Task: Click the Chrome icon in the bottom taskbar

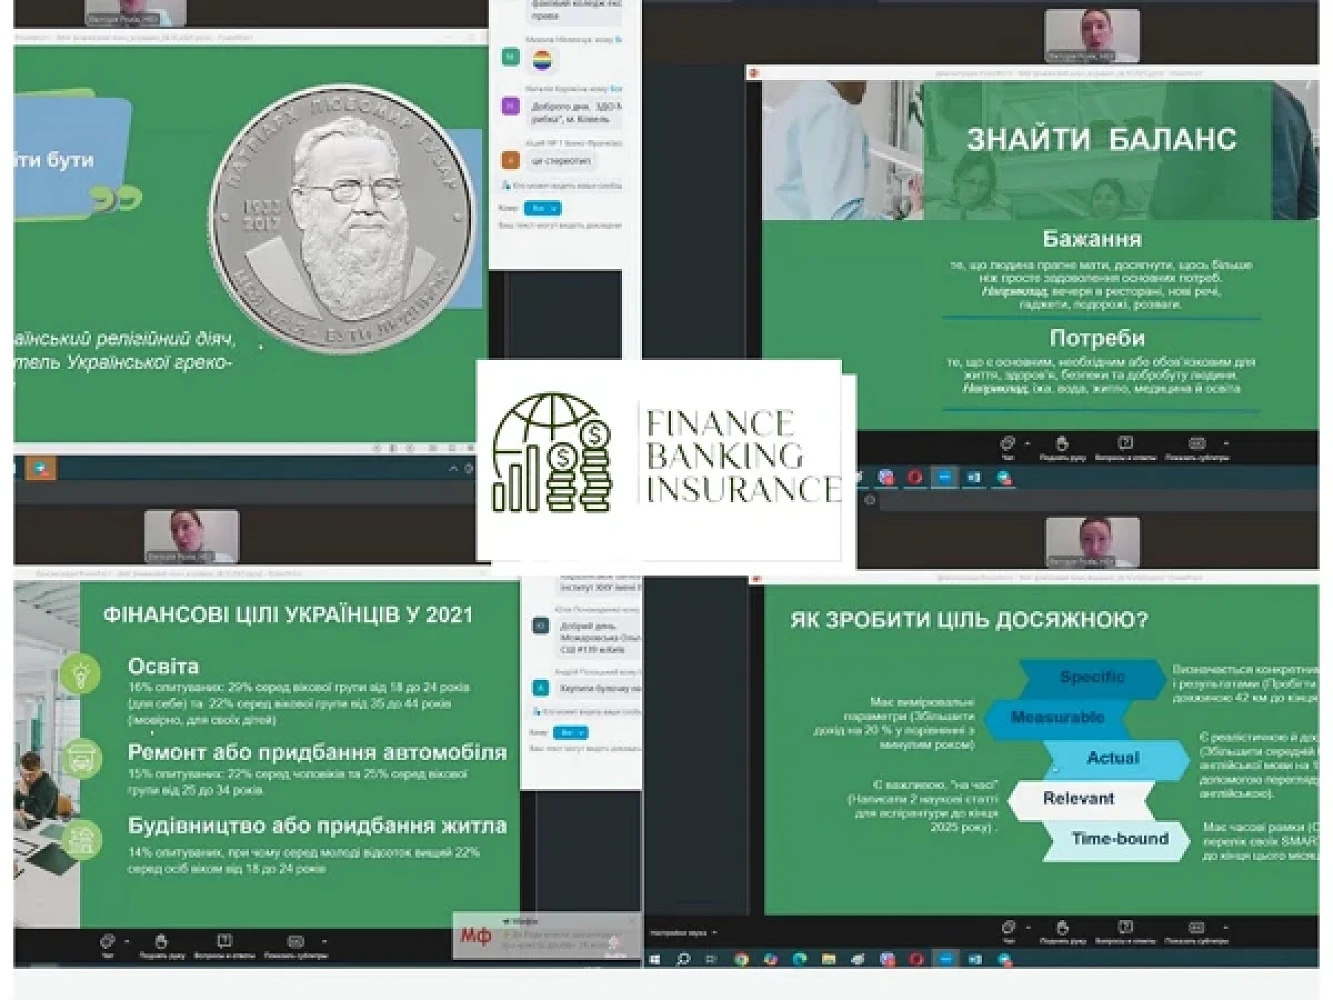Action: point(741,959)
